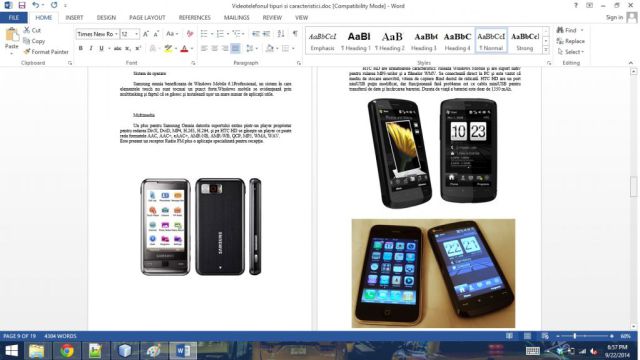Expand the Styles gallery more arrow
The height and width of the screenshot is (360, 640).
[x=546, y=50]
